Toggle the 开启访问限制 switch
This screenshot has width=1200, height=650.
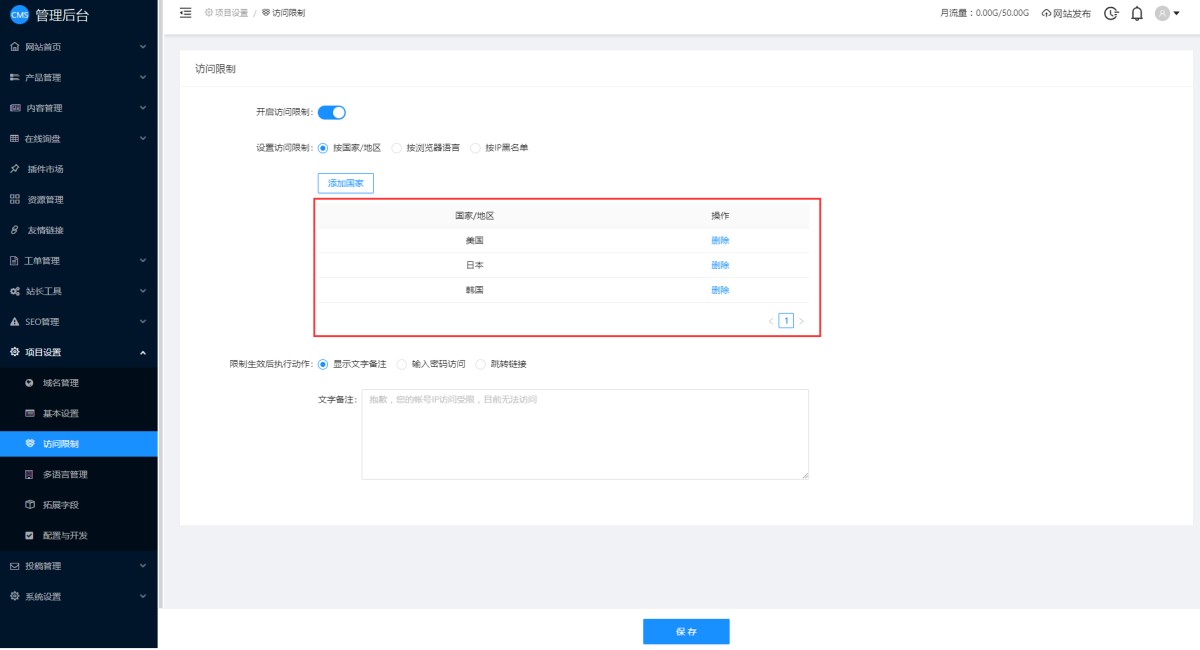331,112
